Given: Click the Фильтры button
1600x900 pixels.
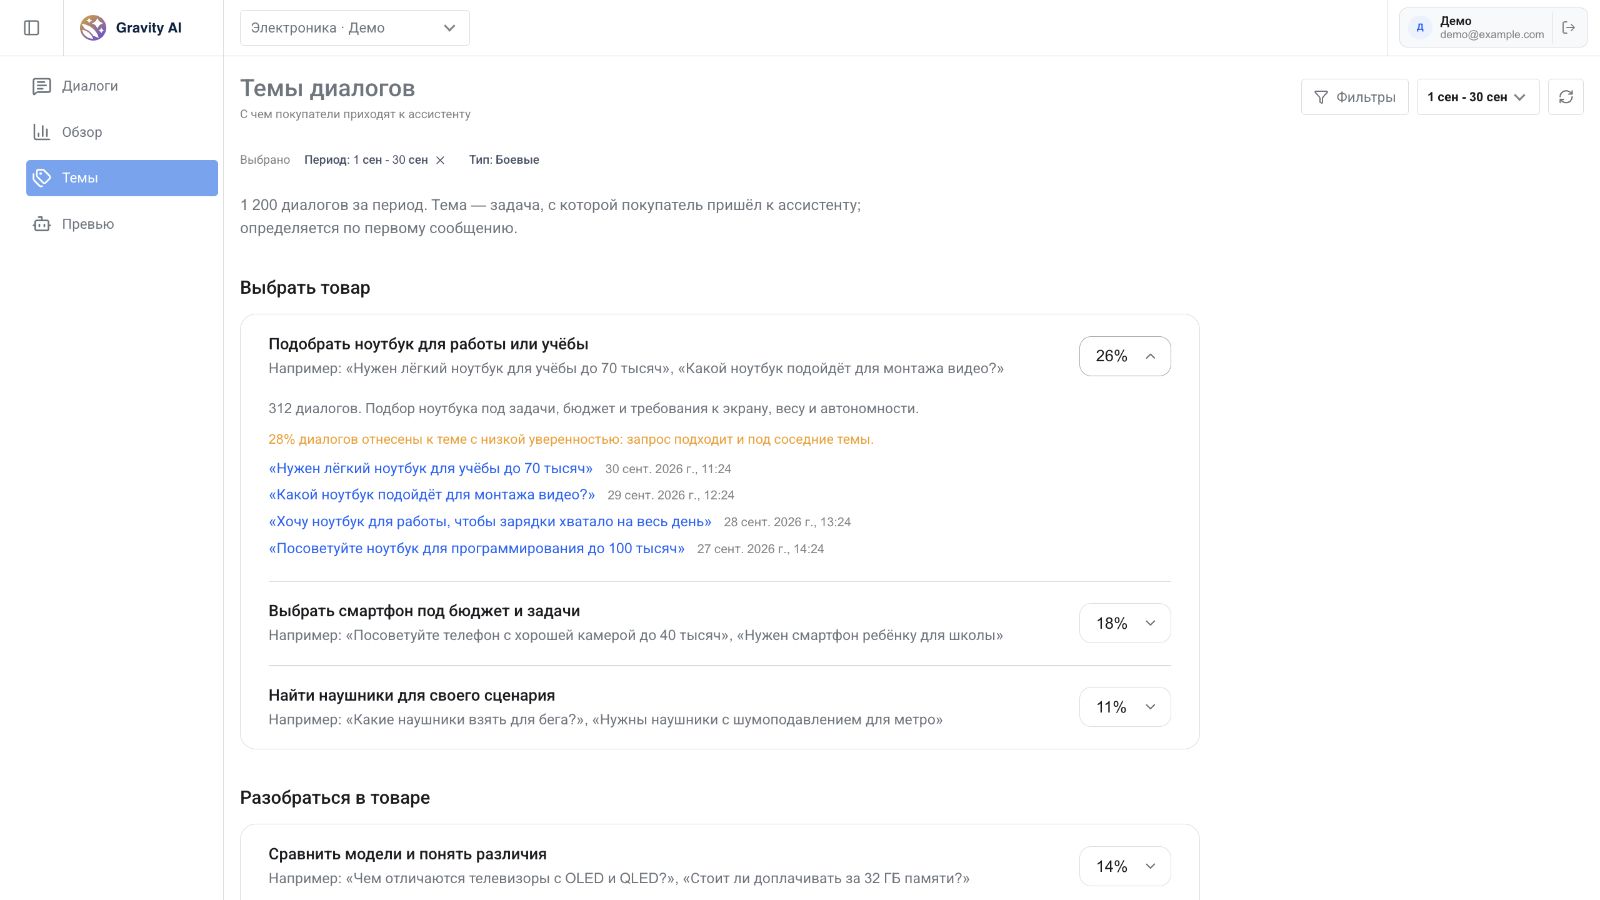Looking at the screenshot, I should pyautogui.click(x=1355, y=97).
